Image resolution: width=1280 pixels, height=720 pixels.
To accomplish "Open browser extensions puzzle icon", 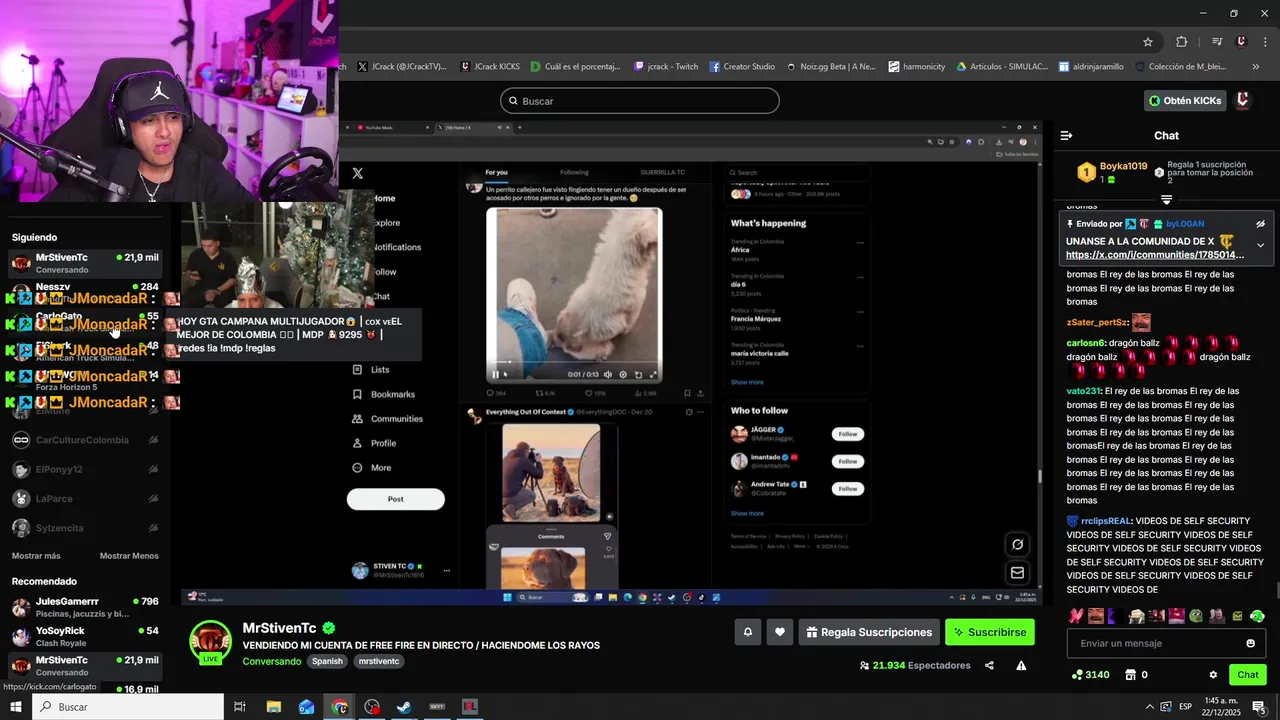I will tap(1182, 42).
